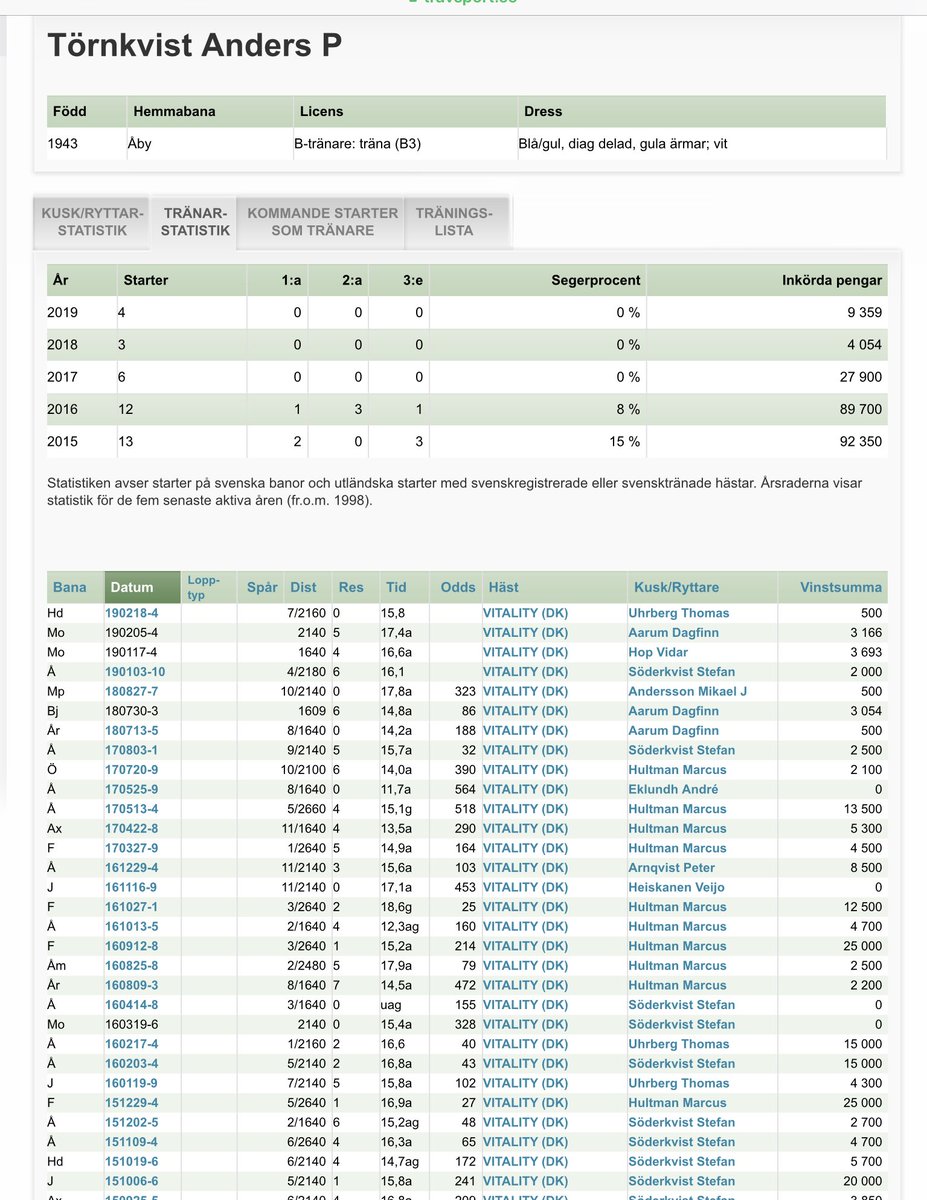Open Kommande starter som tränare tab
Screen dimensions: 927x1200
pyautogui.click(x=322, y=221)
